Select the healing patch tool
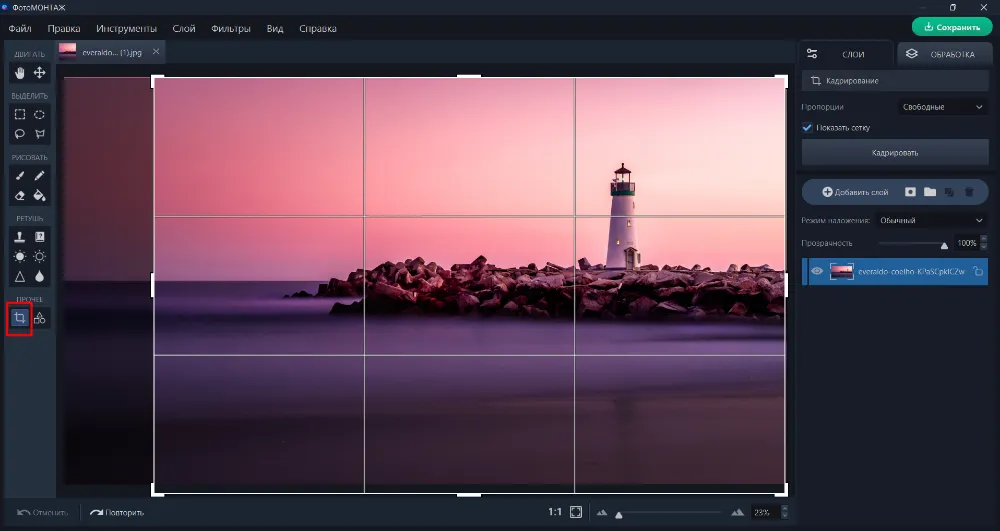Screen dimensions: 1000x531 click(x=40, y=237)
